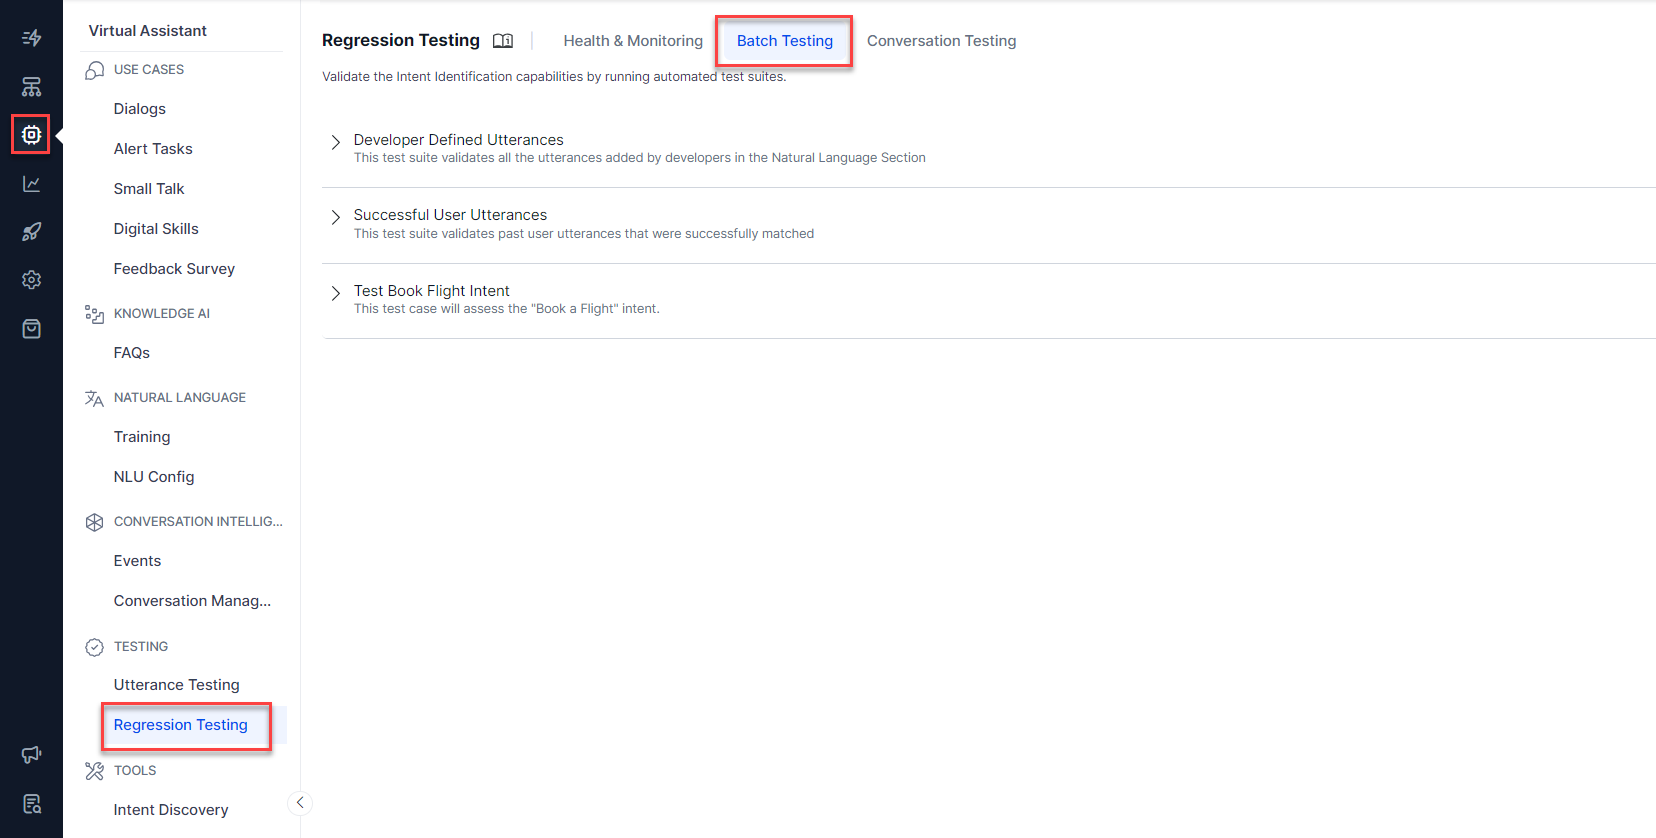This screenshot has height=838, width=1656.
Task: Open the gear settings icon in left rail
Action: click(x=31, y=280)
